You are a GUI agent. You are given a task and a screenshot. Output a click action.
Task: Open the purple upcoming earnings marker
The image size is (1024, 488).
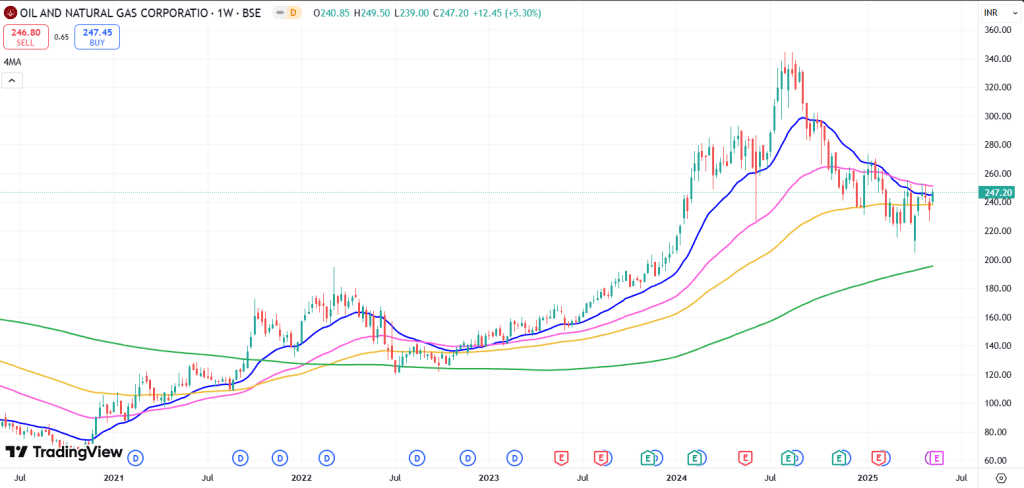(x=937, y=458)
